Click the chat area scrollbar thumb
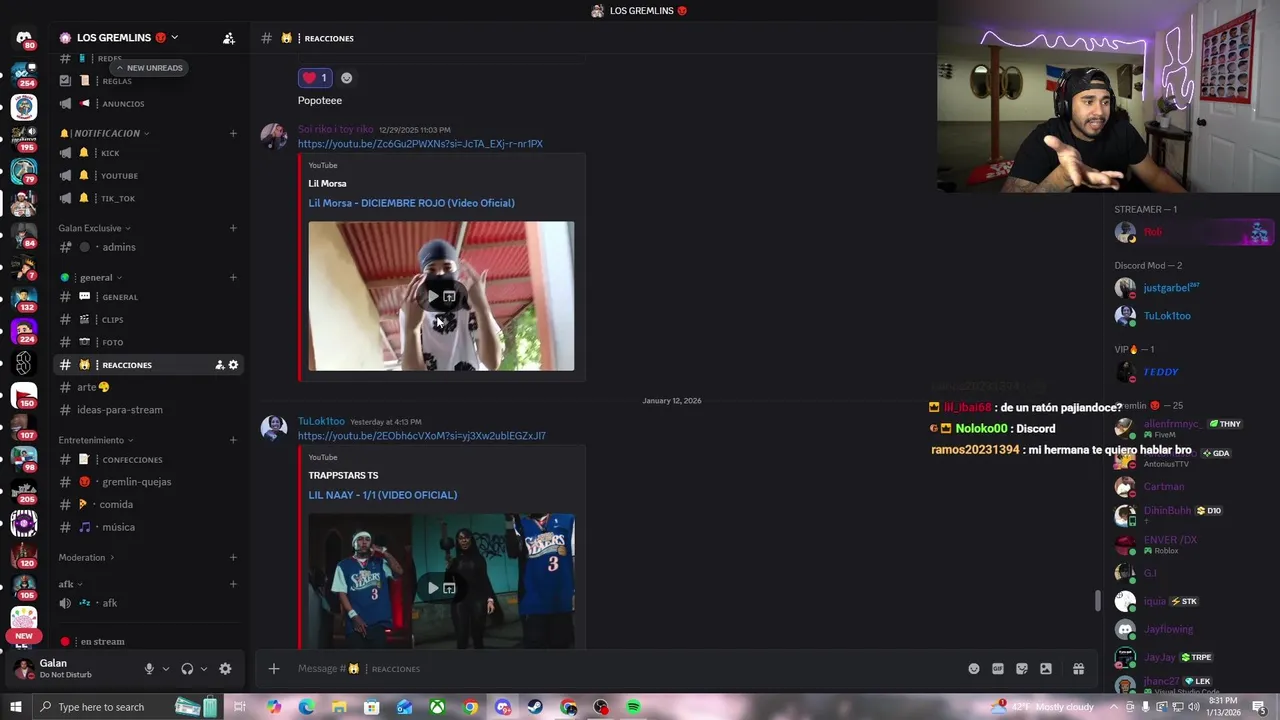Screen dimensions: 1280x720 (x=1097, y=601)
